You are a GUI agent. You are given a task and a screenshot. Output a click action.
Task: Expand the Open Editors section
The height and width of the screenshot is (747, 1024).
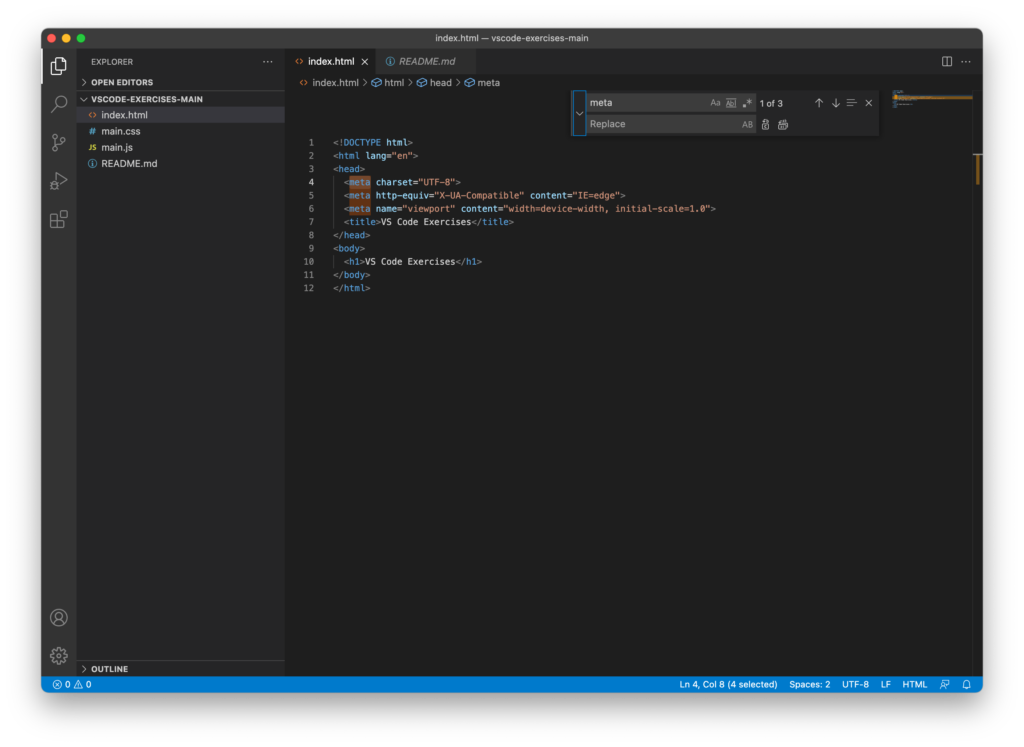(181, 82)
